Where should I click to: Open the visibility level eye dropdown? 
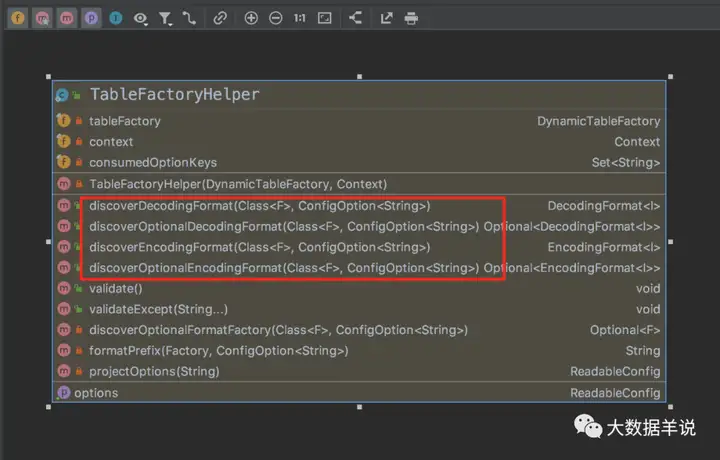point(141,18)
